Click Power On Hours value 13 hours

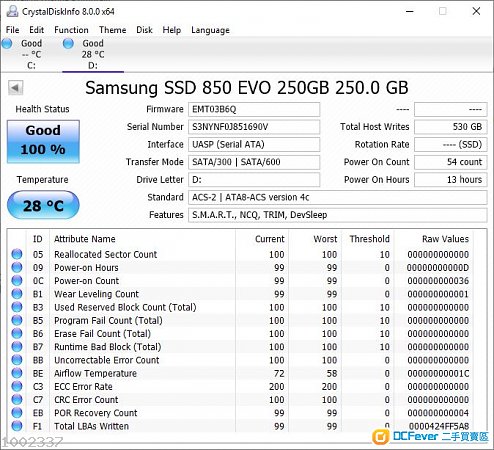pos(451,180)
